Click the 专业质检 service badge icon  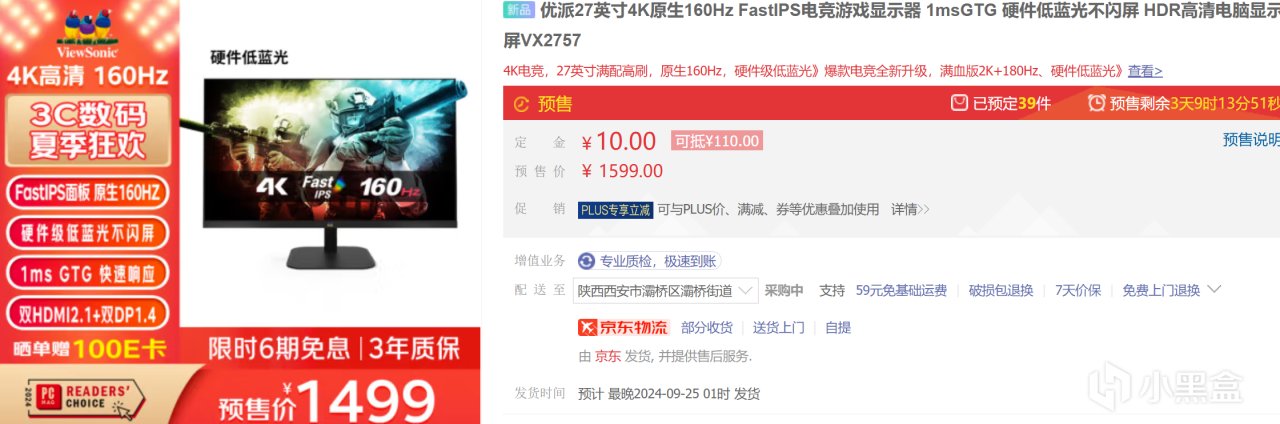pos(586,261)
